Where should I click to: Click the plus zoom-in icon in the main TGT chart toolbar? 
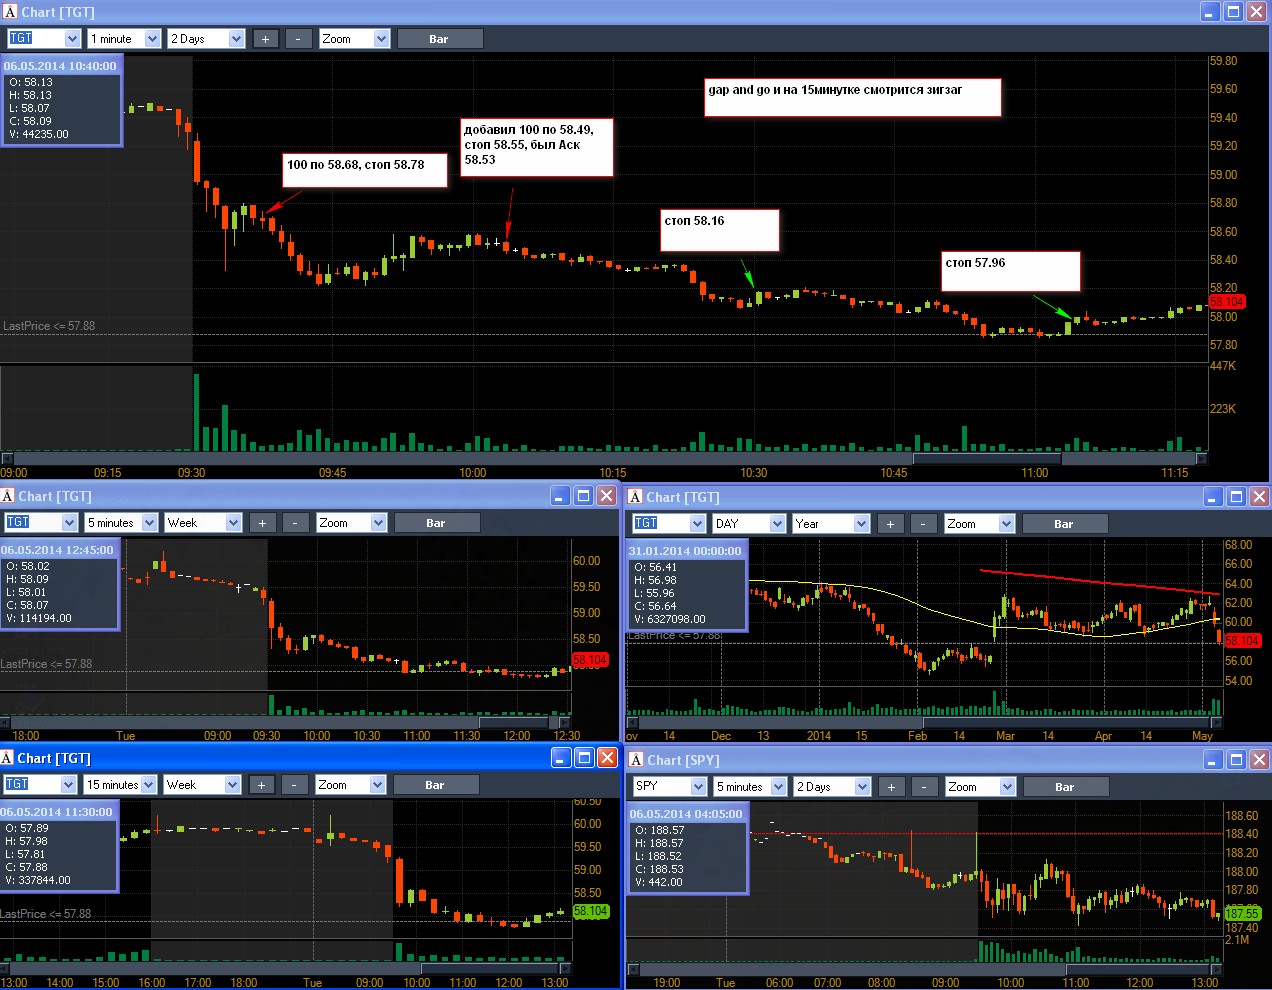pyautogui.click(x=265, y=39)
